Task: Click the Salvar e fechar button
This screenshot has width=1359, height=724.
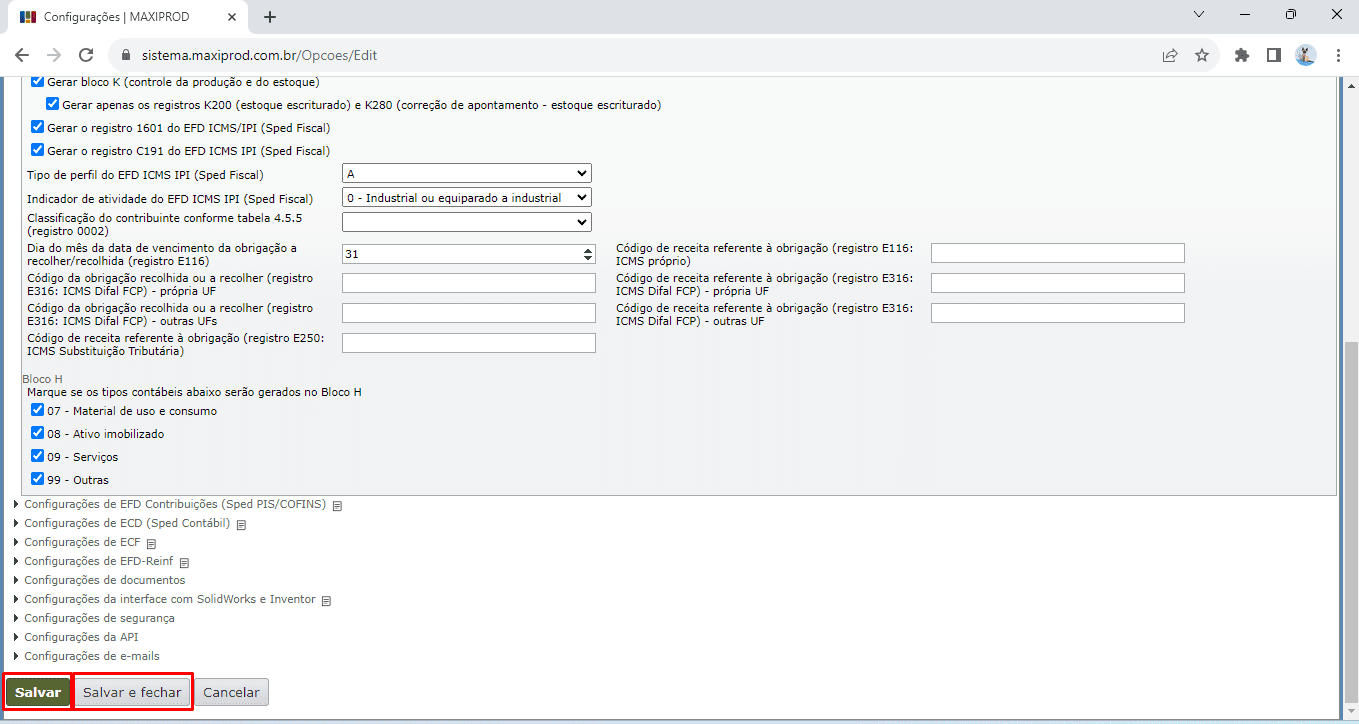Action: tap(132, 692)
